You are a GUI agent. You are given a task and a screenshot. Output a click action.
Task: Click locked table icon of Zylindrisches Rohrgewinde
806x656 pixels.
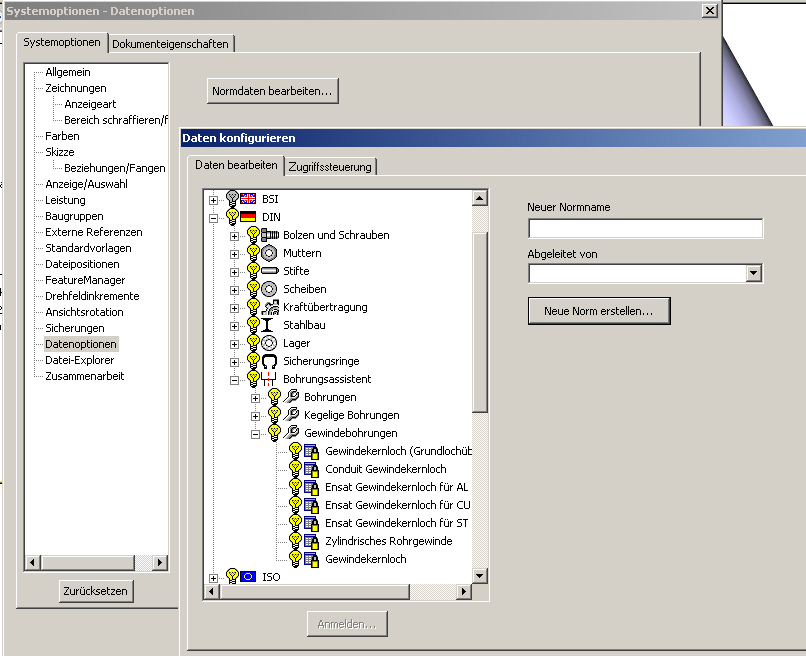point(312,541)
